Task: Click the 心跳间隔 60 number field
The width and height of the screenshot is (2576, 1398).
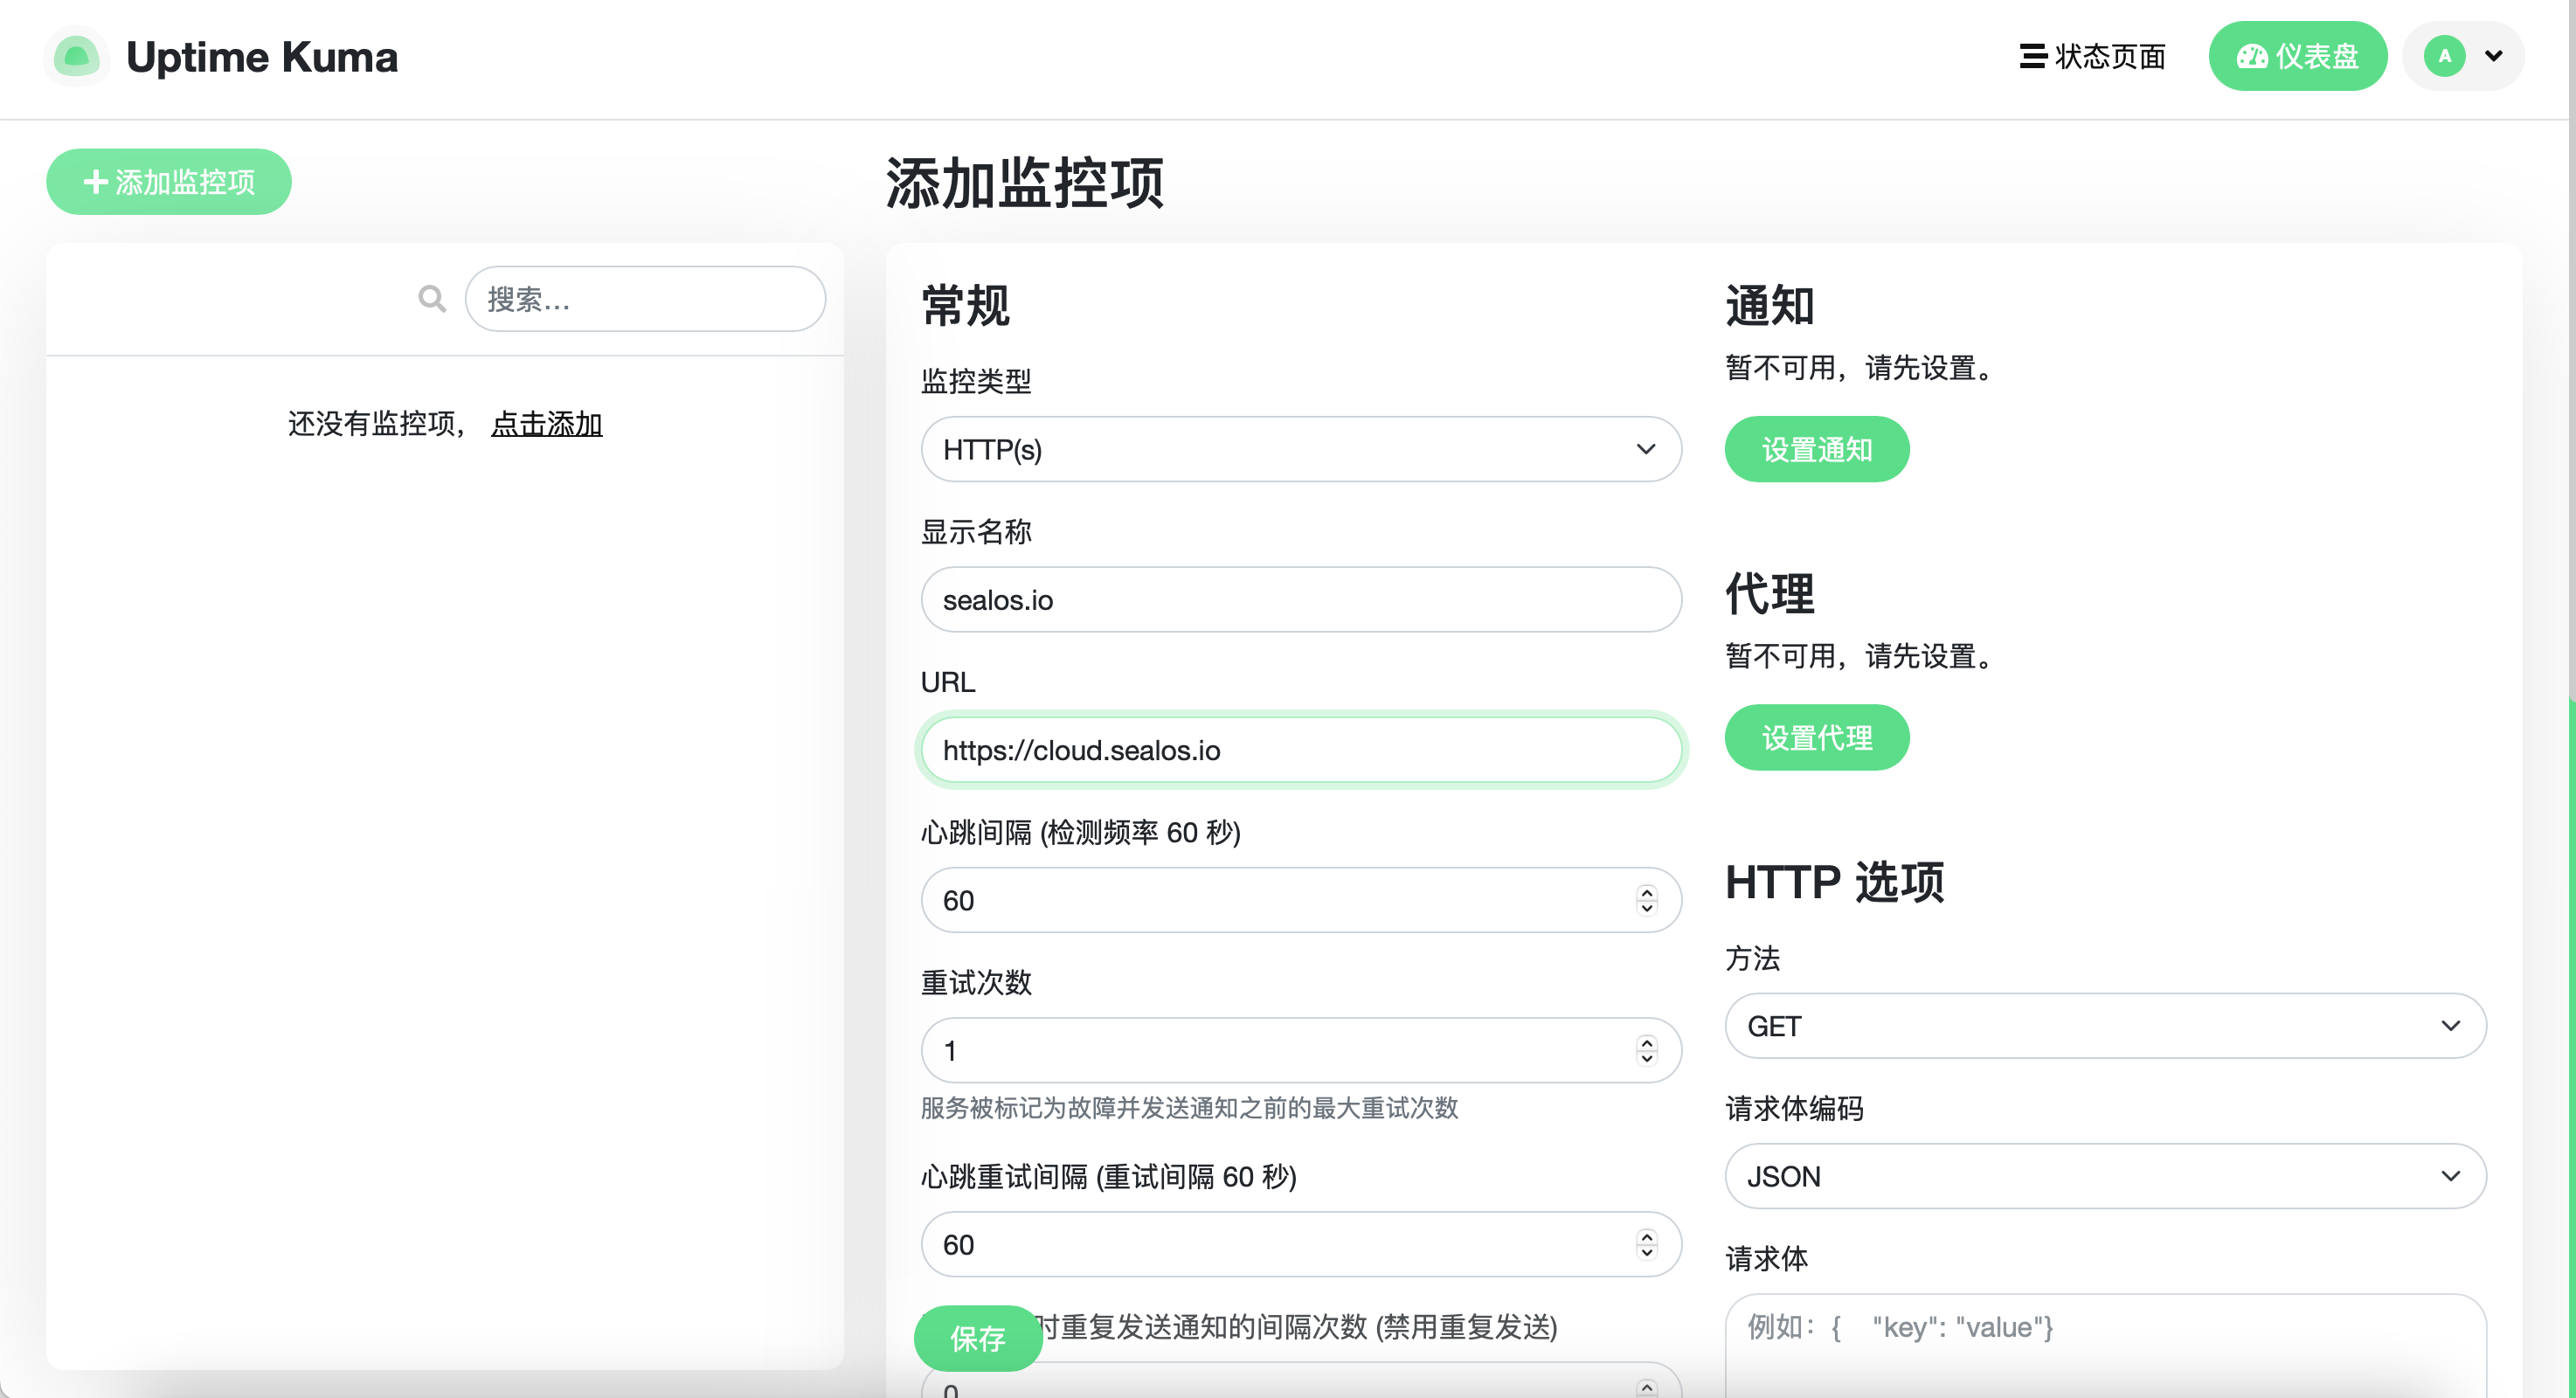Action: click(x=1301, y=900)
